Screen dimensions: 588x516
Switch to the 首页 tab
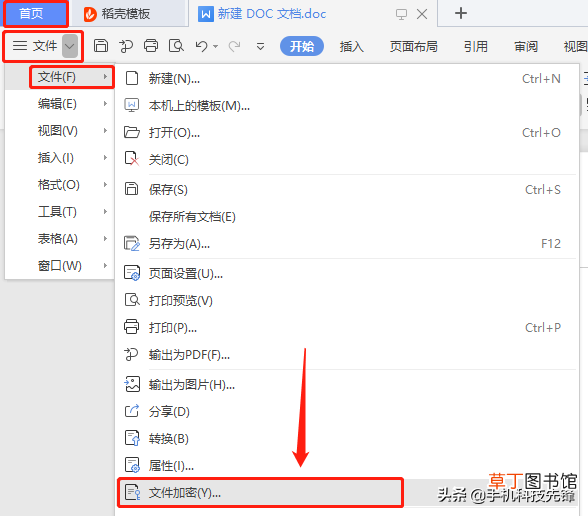point(36,14)
